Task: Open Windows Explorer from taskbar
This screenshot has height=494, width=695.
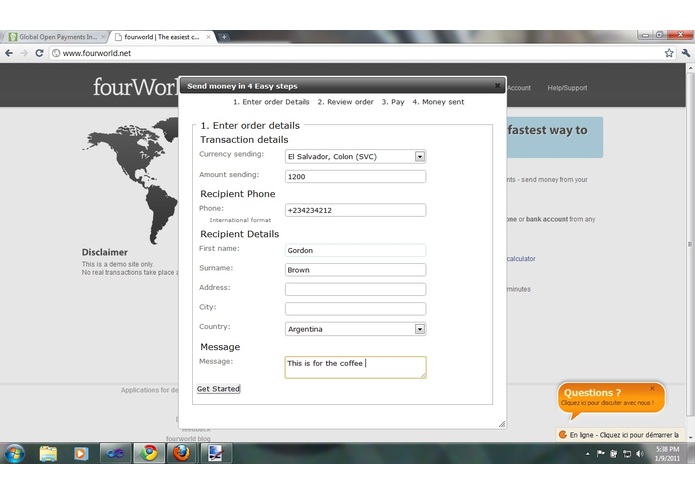Action: [x=48, y=454]
